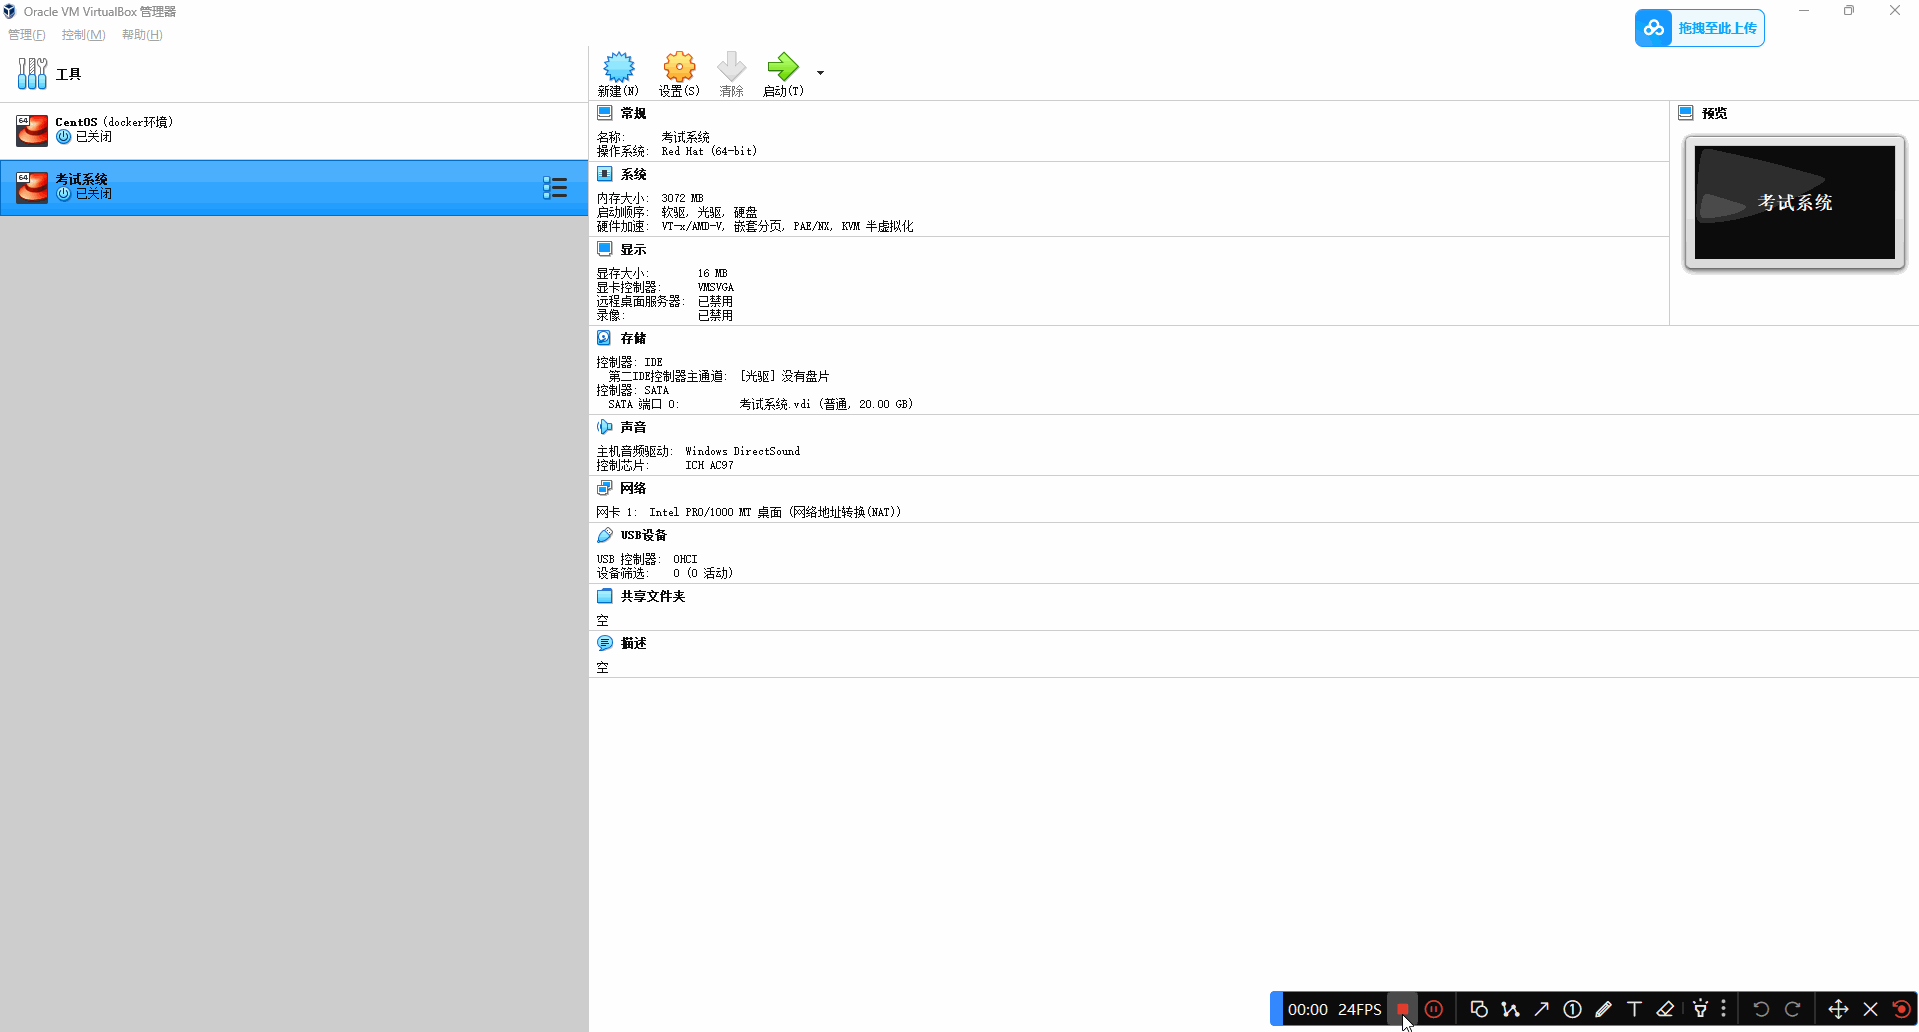Screen dimensions: 1919x1032
Task: Select the shapes drawing tool in recorder
Action: pos(1479,1009)
